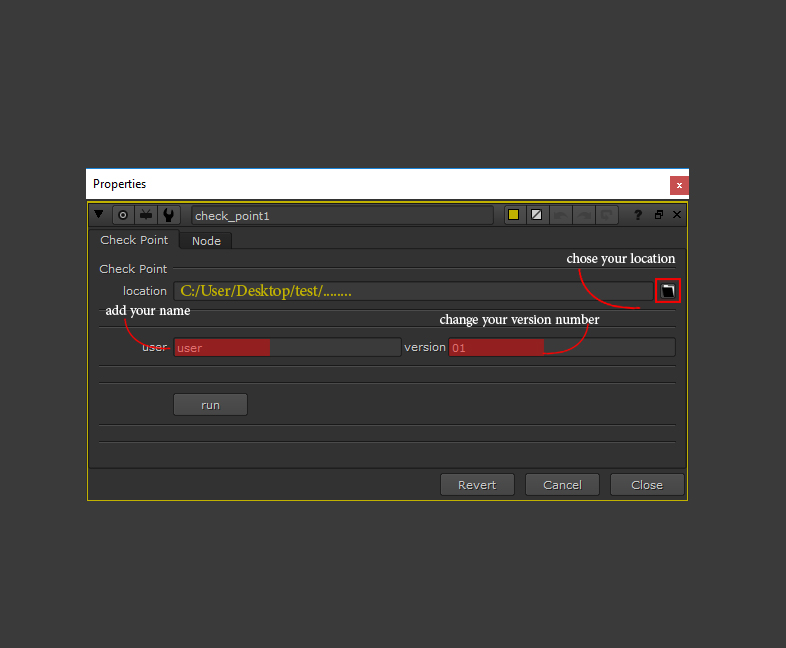Click the location path input field

pos(412,291)
